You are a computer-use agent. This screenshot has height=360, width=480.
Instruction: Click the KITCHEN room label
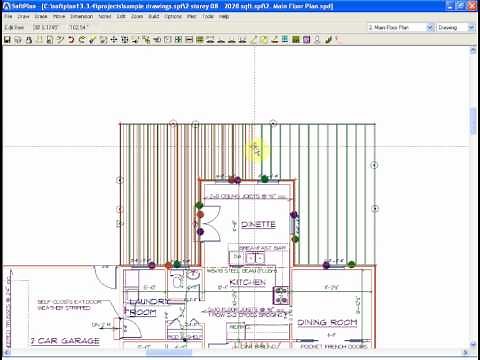pos(248,283)
